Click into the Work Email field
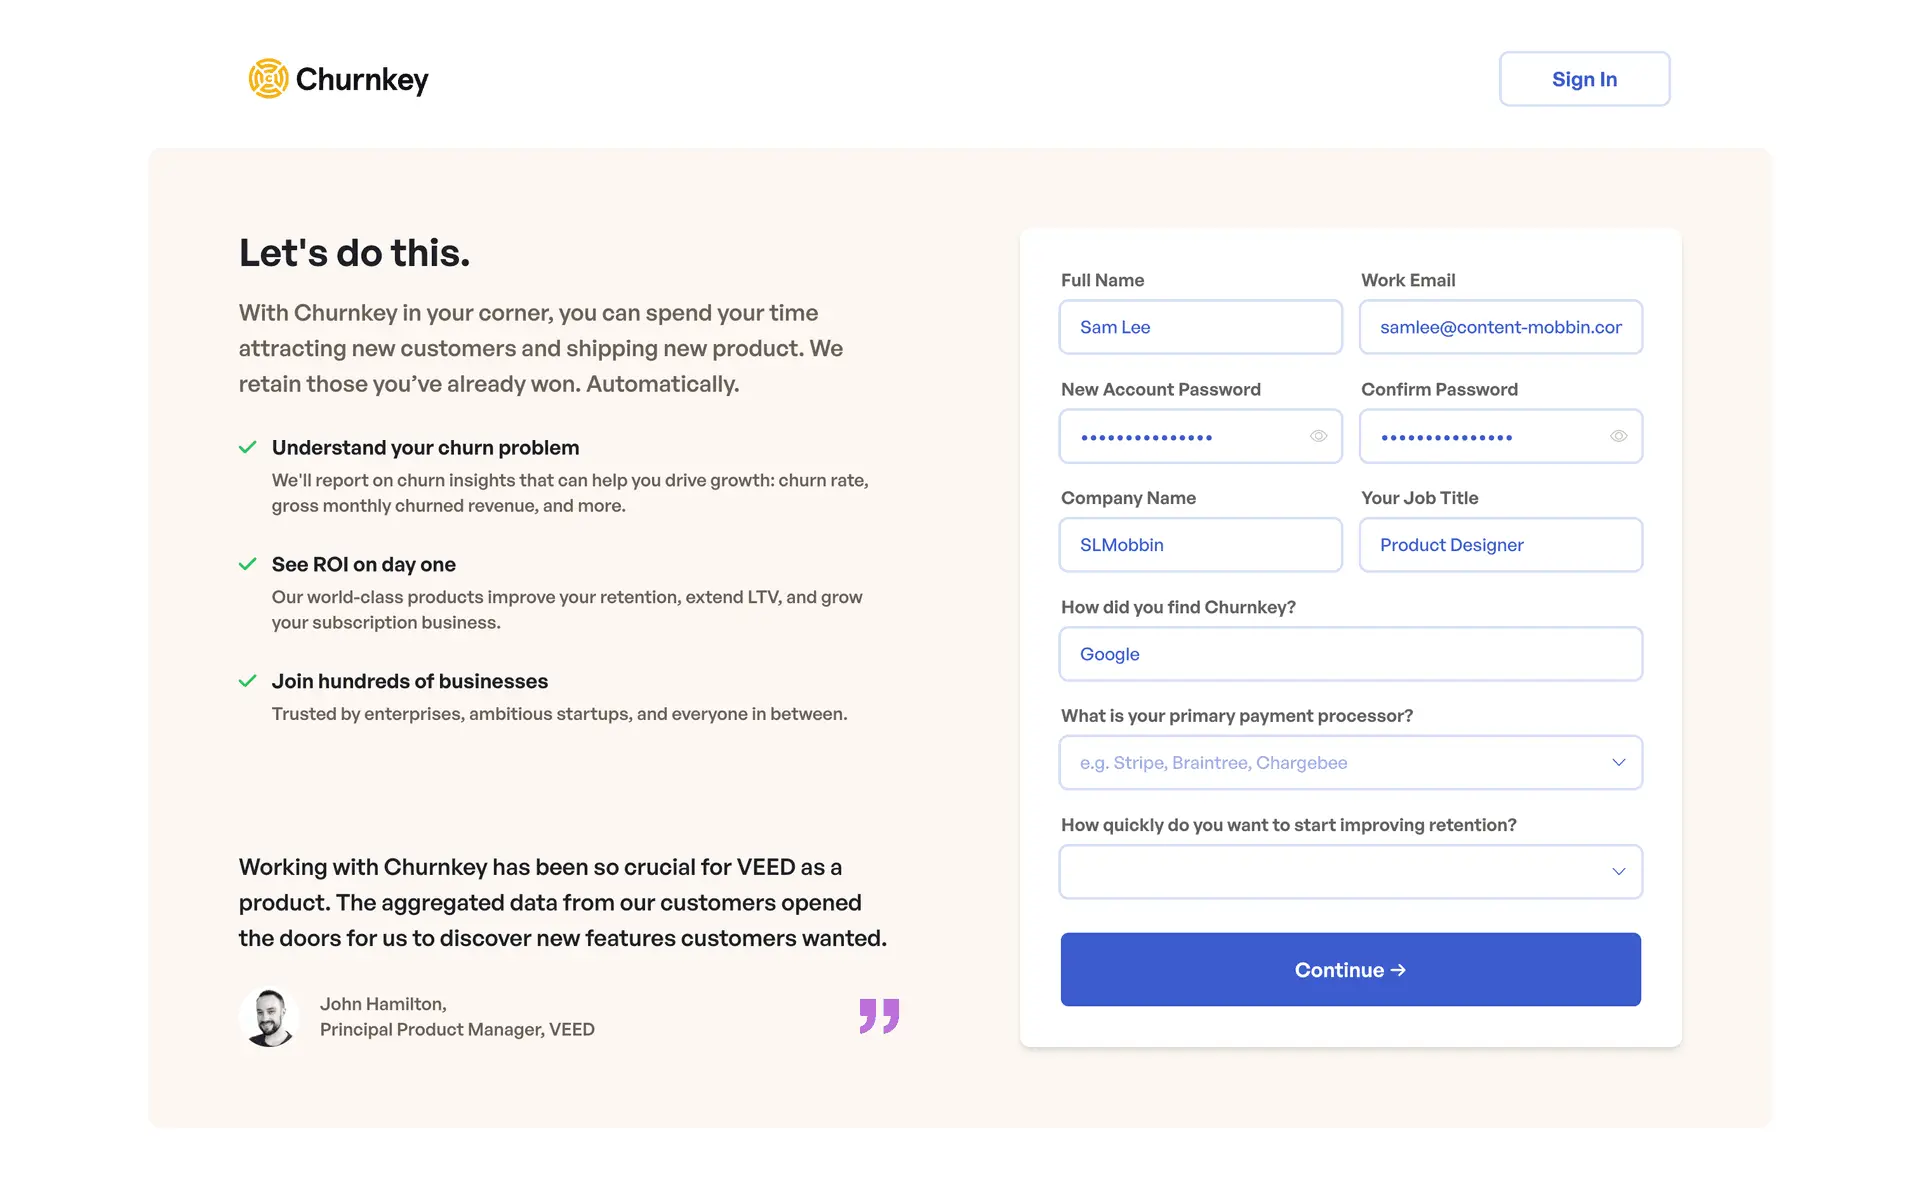1920x1200 pixels. [x=1500, y=327]
